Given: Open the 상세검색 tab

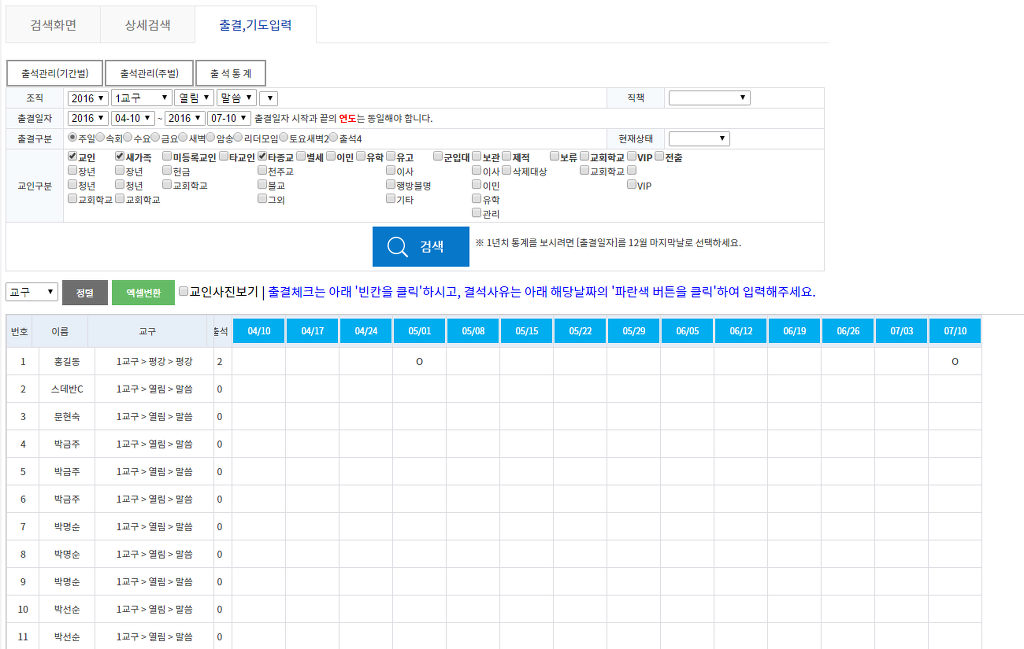Looking at the screenshot, I should (147, 25).
